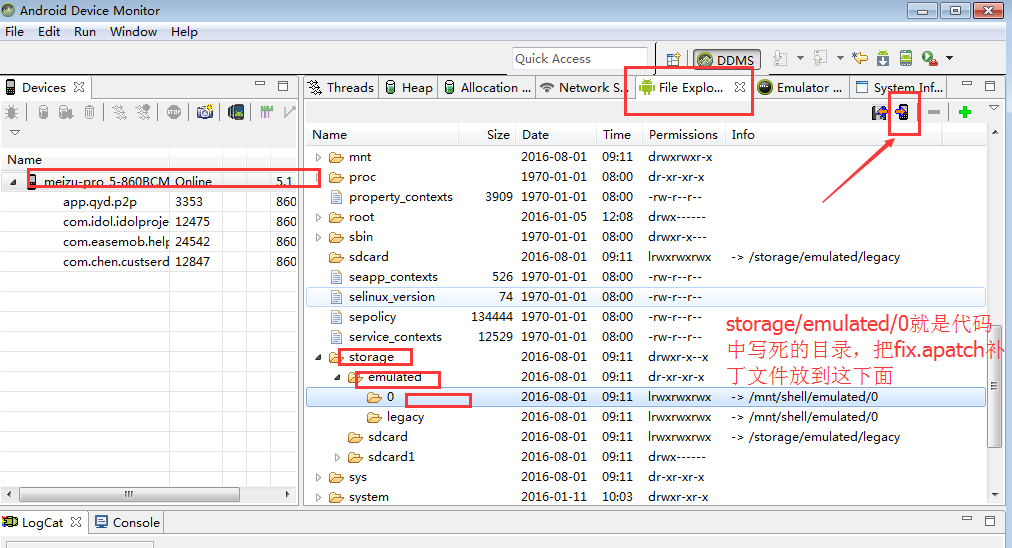Expand the sbin folder
1012x548 pixels.
(318, 237)
